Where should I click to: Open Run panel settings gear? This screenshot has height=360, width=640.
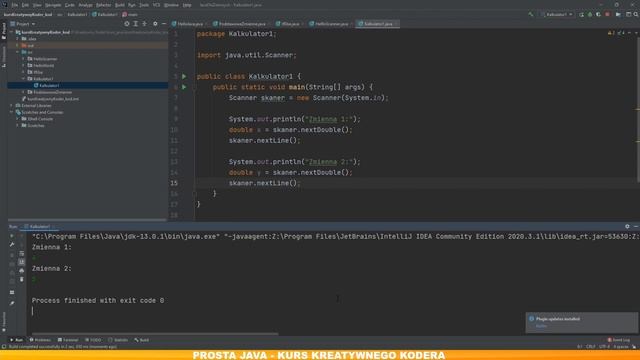pos(627,226)
